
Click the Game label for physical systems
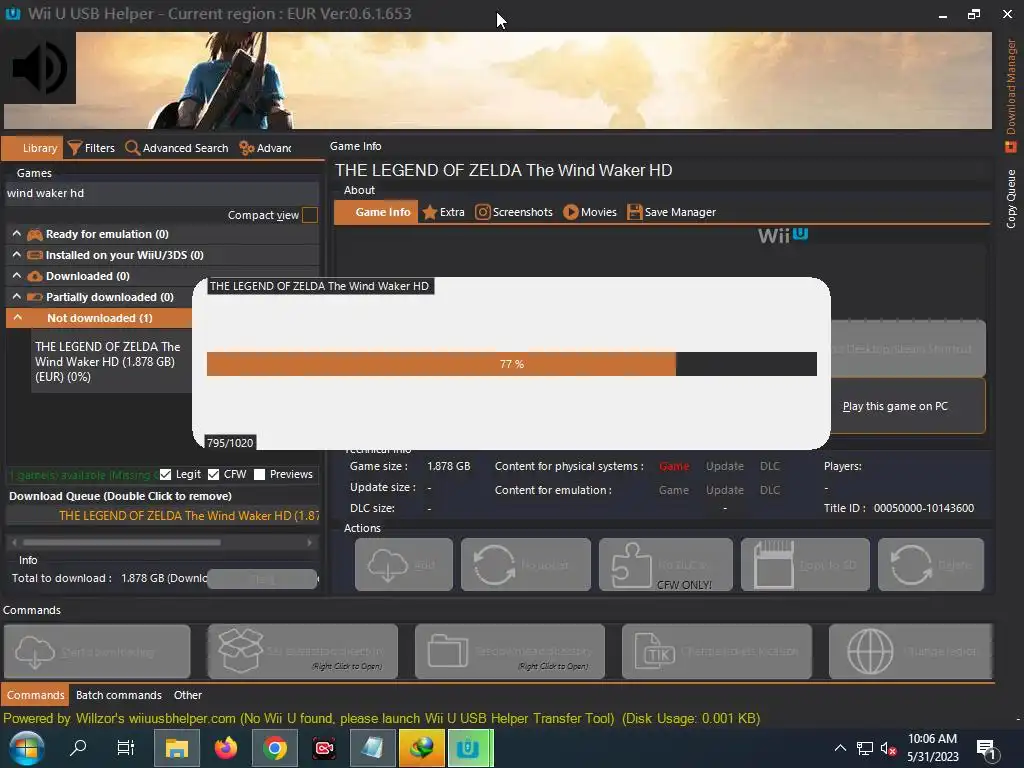(x=674, y=466)
